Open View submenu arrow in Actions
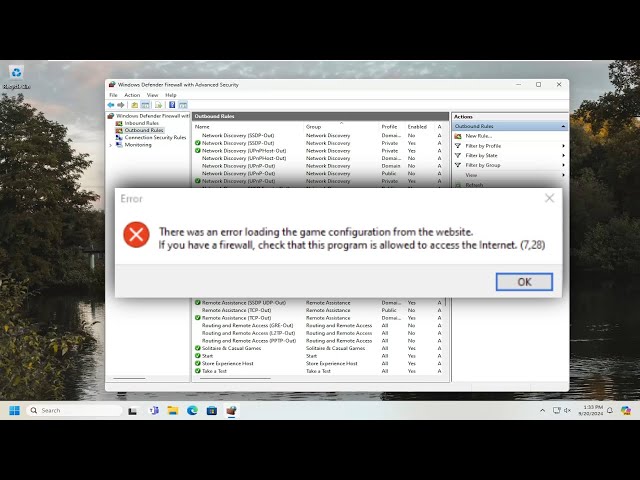Viewport: 640px width, 480px height. [x=563, y=175]
